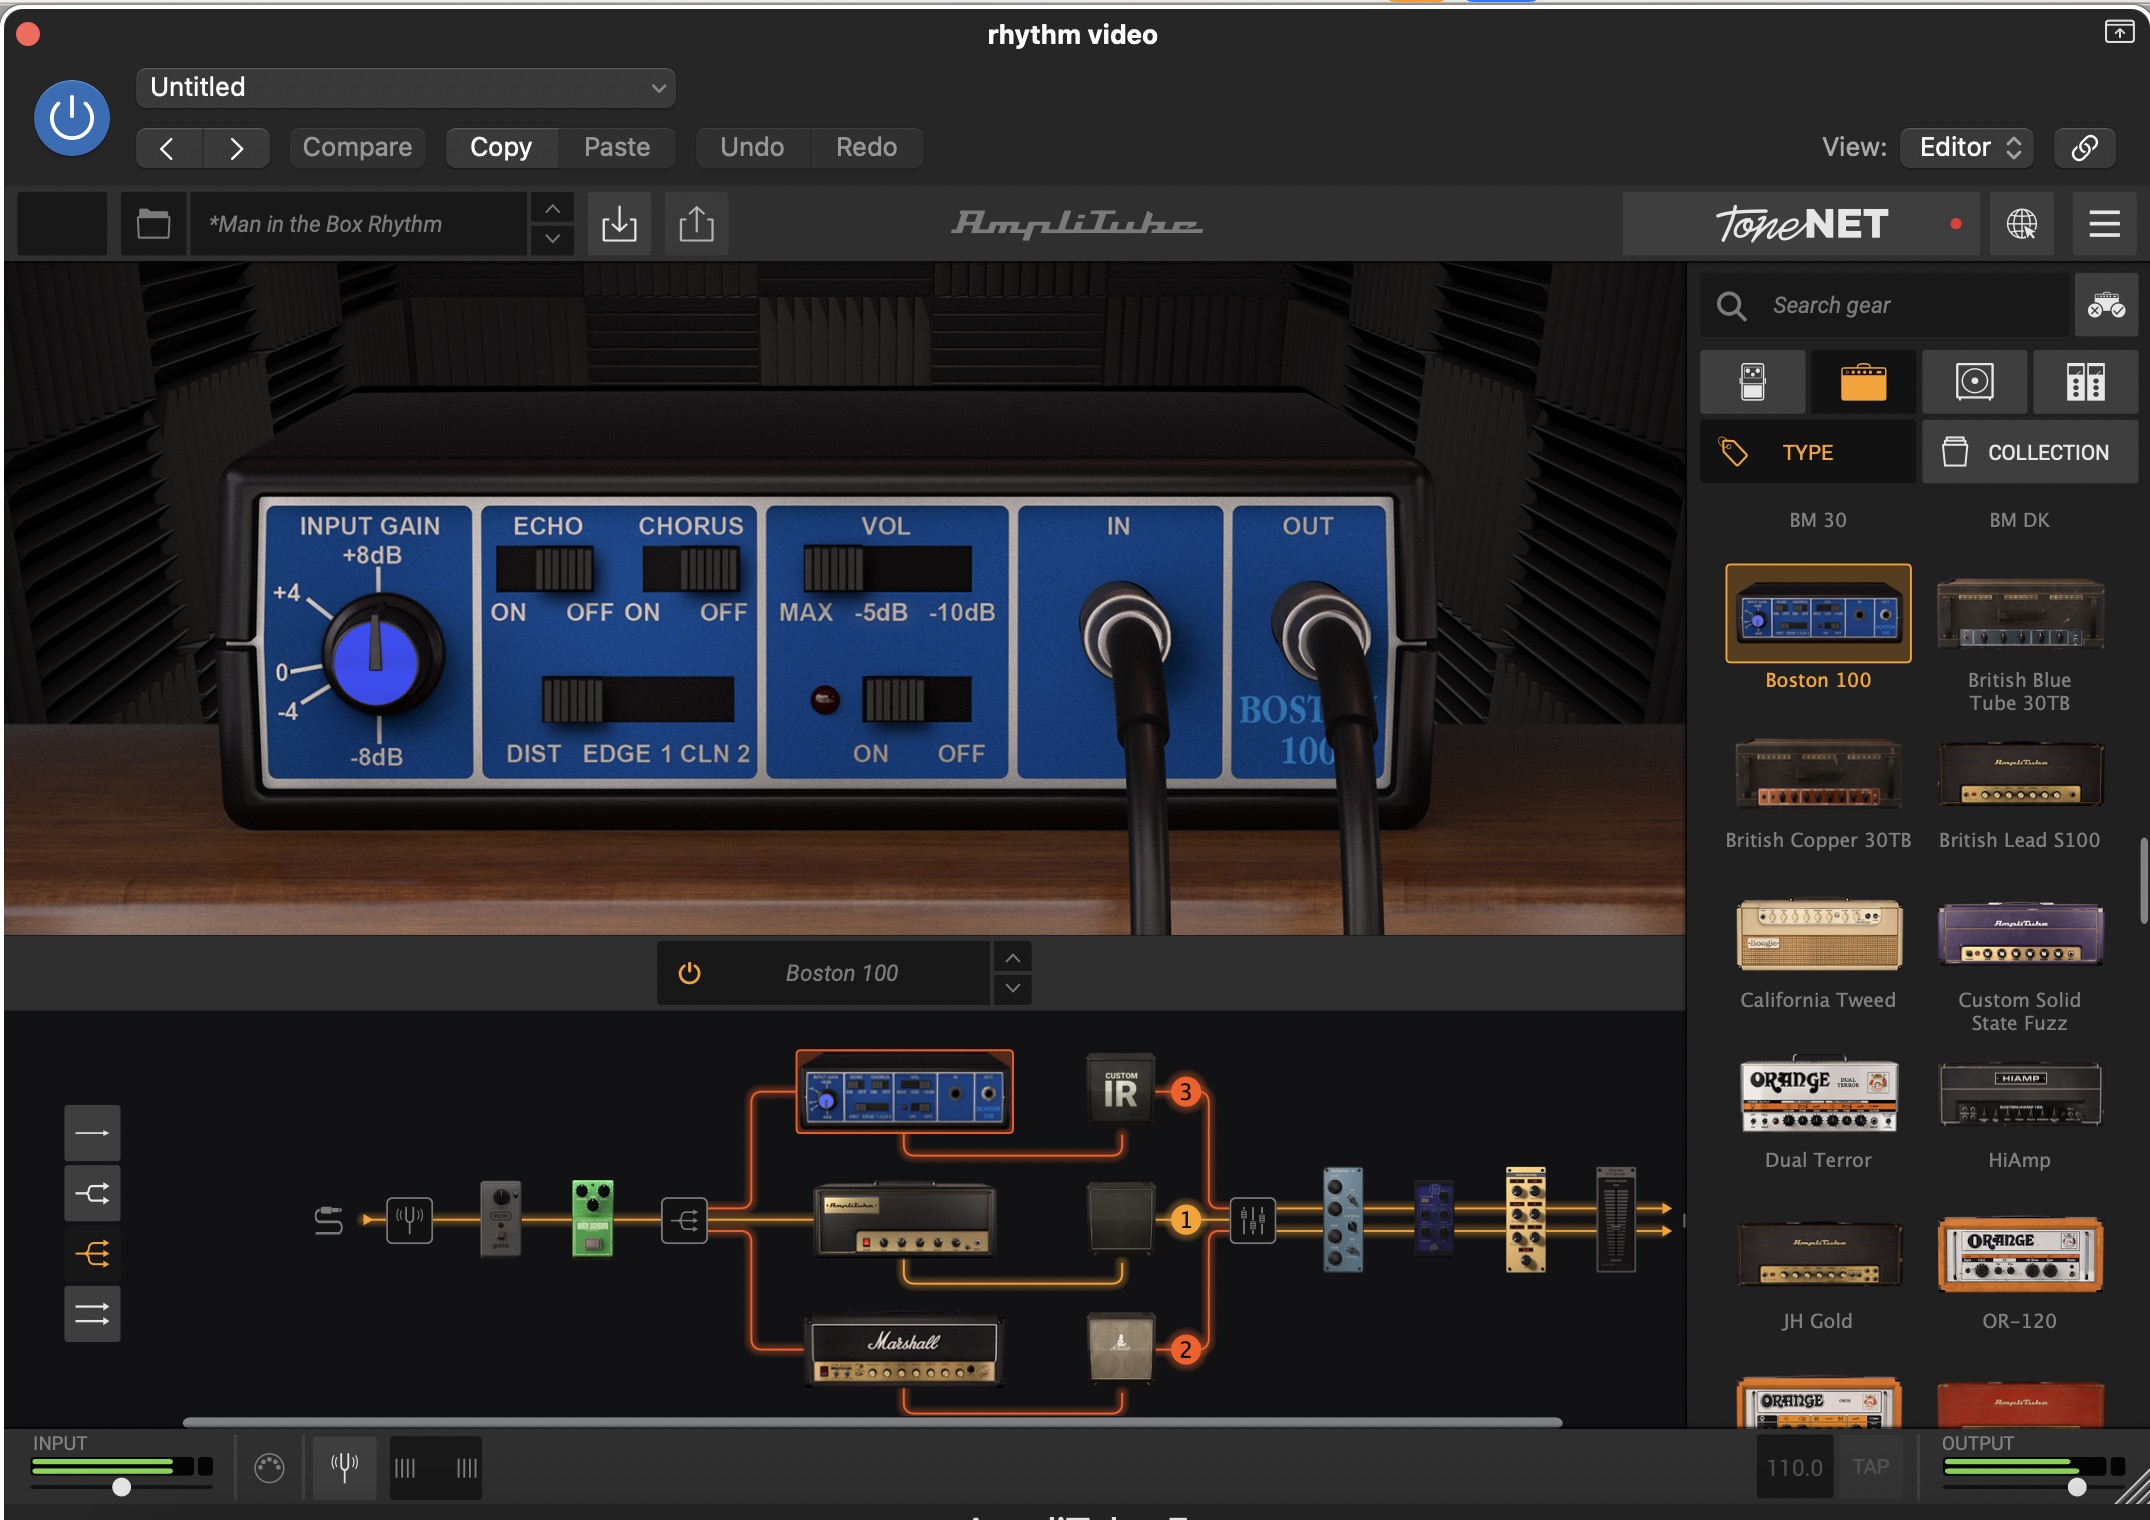Viewport: 2150px width, 1520px height.
Task: Flip the ECHO on/off switch
Action: (x=546, y=570)
